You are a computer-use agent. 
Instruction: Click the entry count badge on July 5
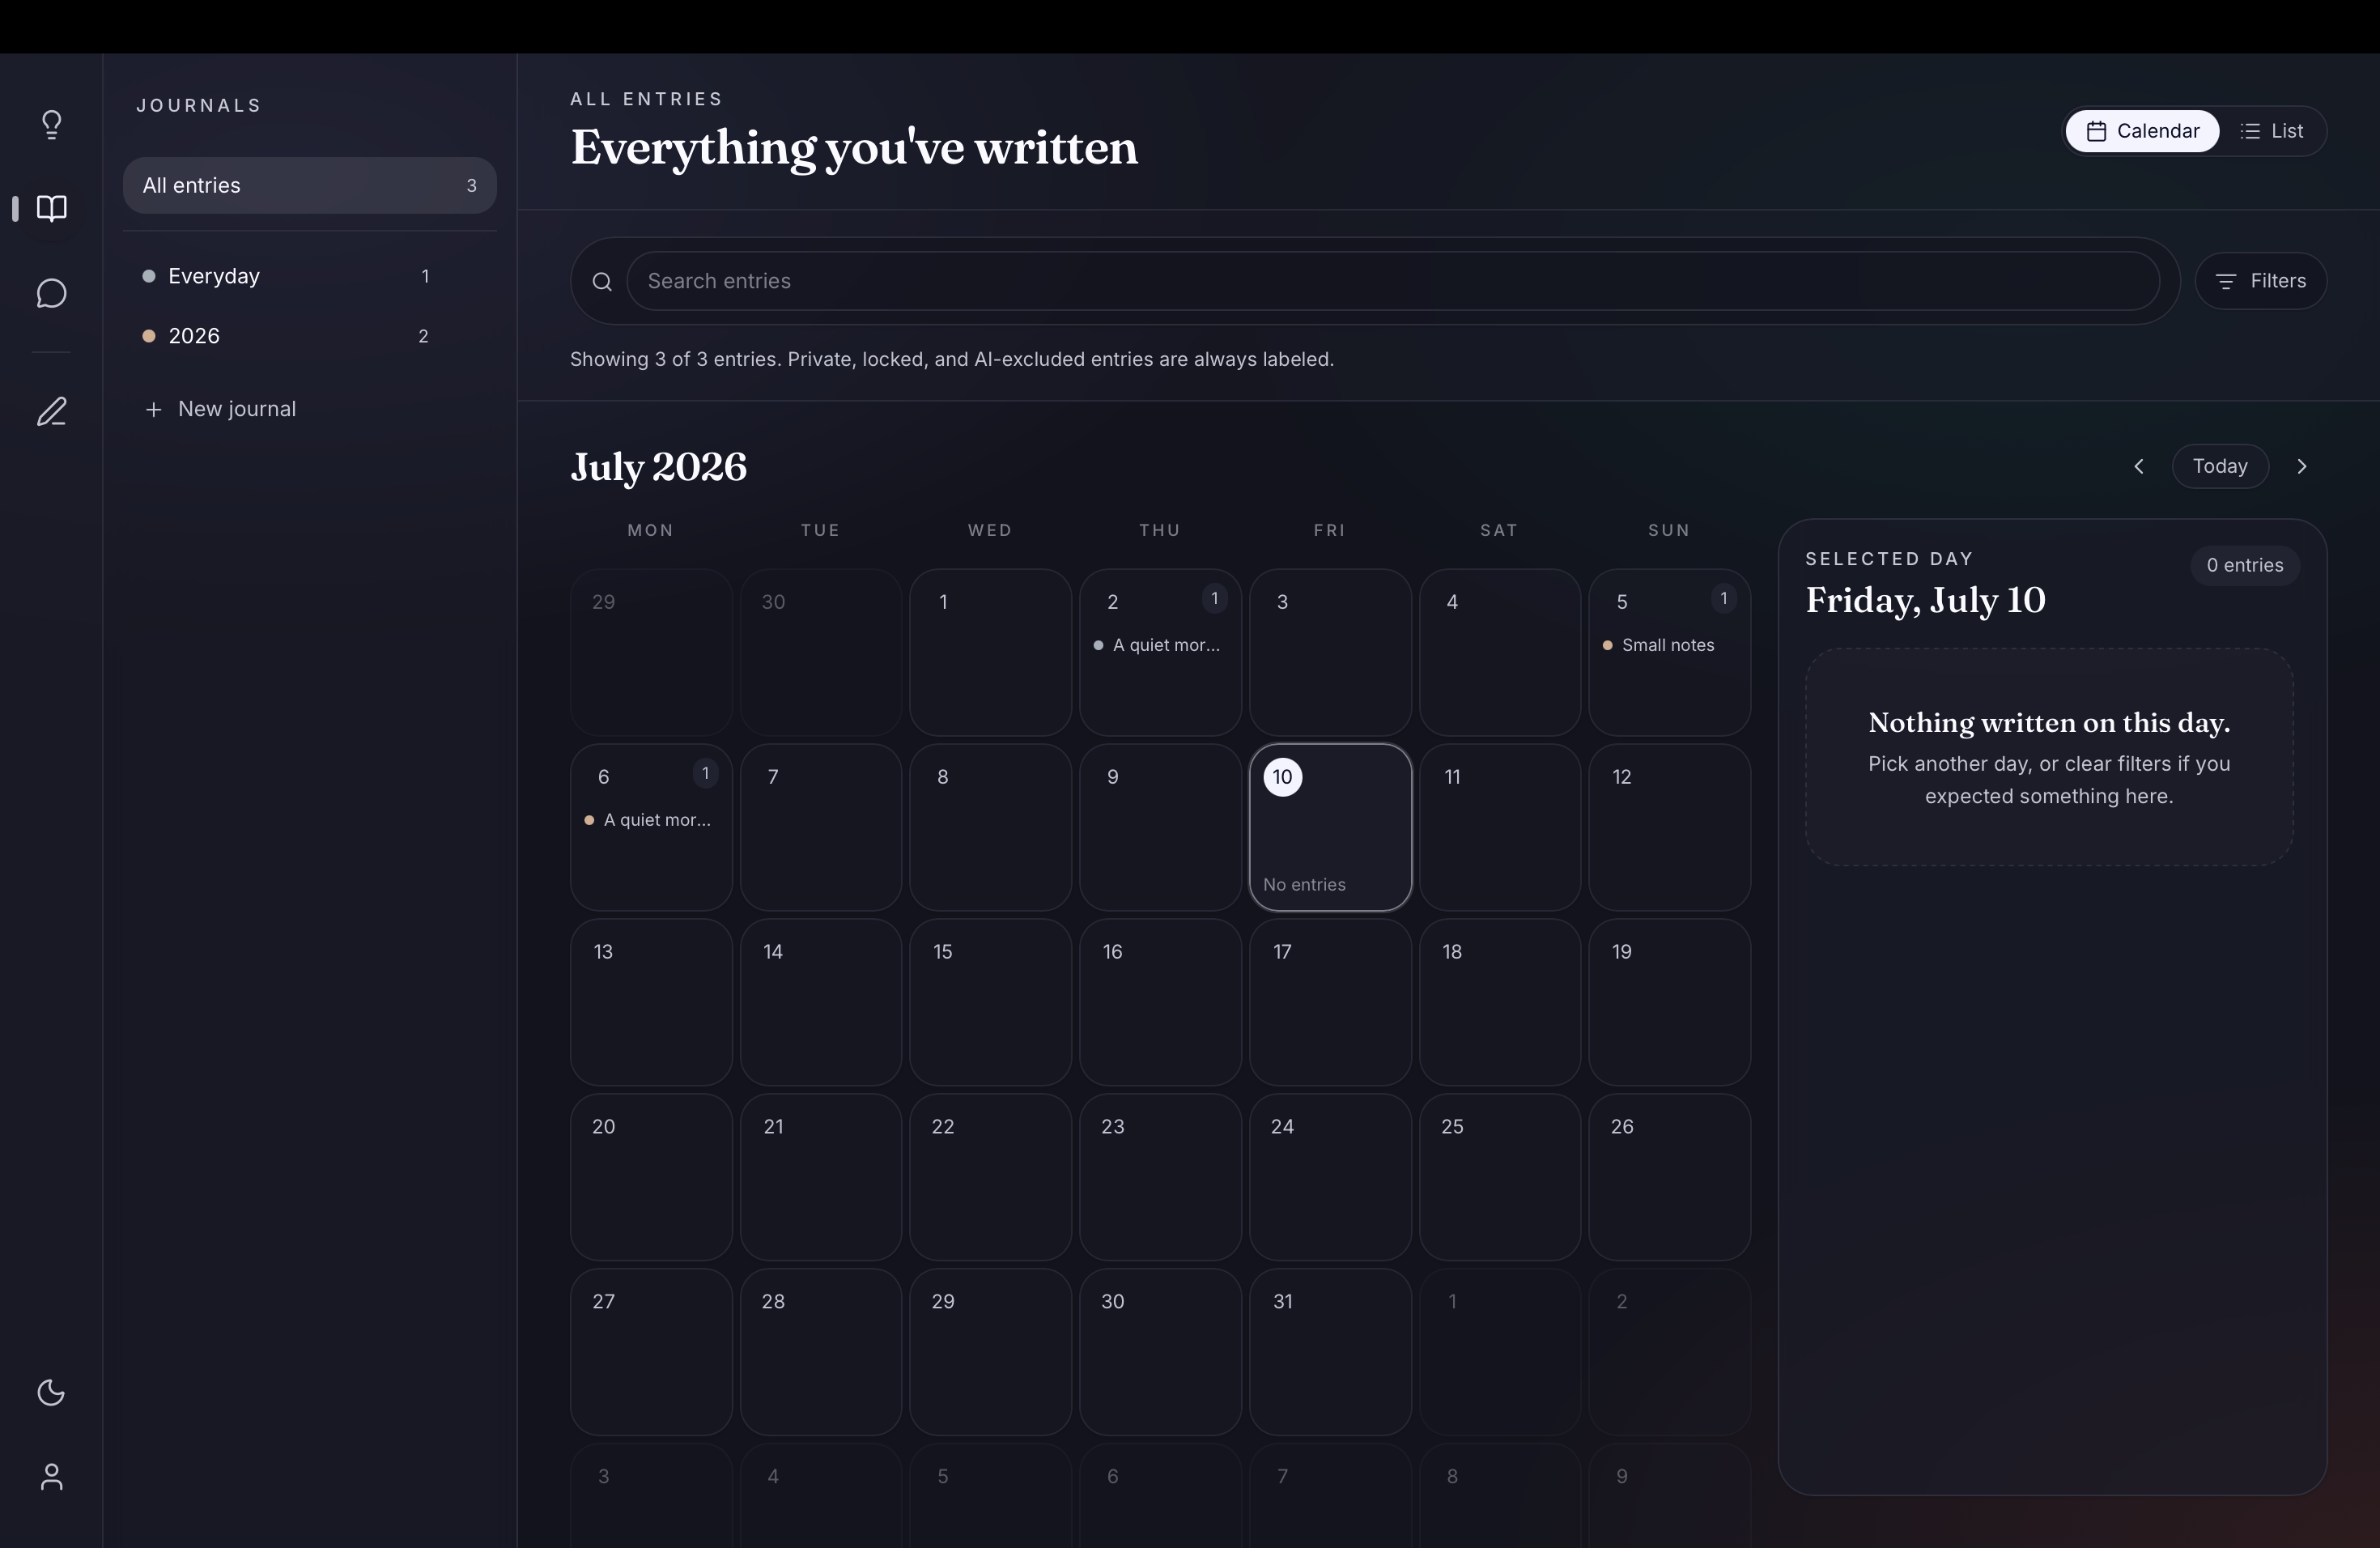(1723, 598)
